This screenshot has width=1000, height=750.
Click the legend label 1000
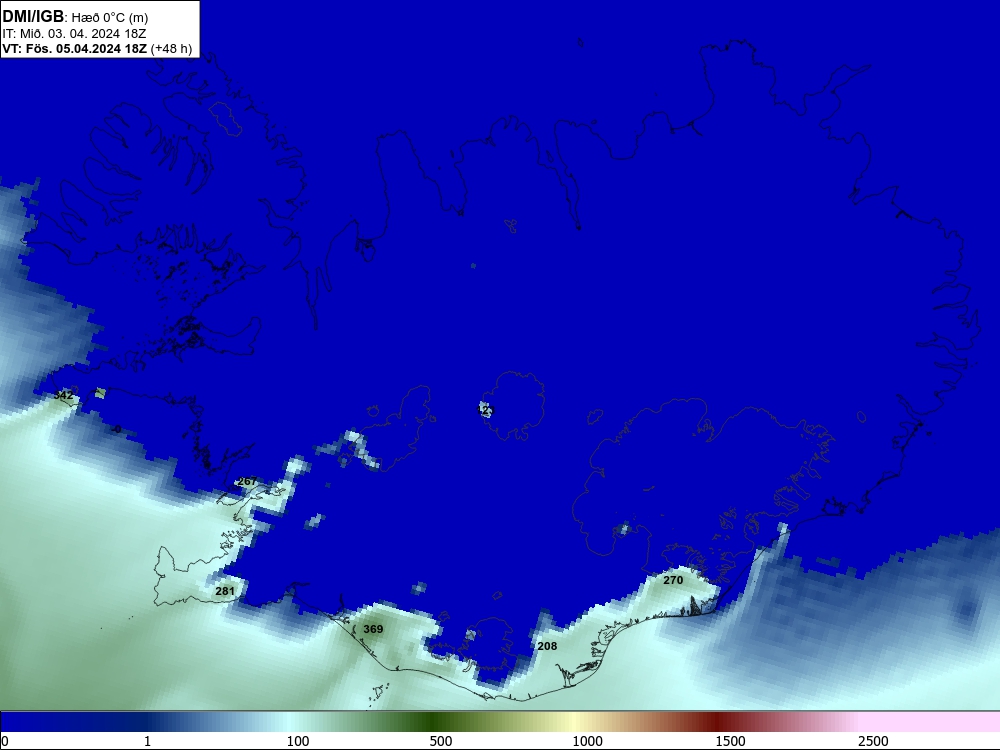click(x=587, y=741)
